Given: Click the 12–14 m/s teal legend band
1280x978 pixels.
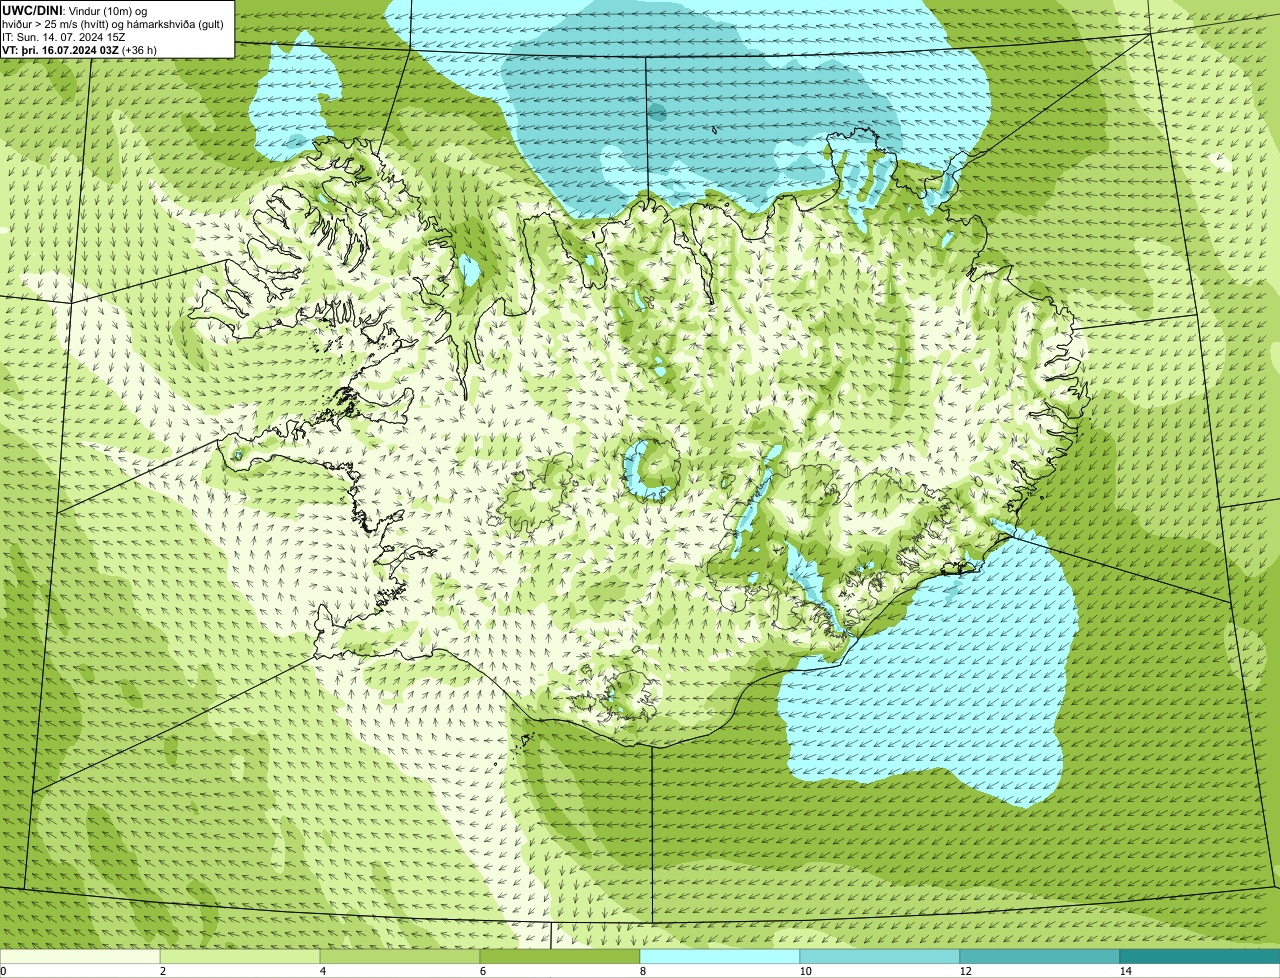Looking at the screenshot, I should [x=1040, y=956].
